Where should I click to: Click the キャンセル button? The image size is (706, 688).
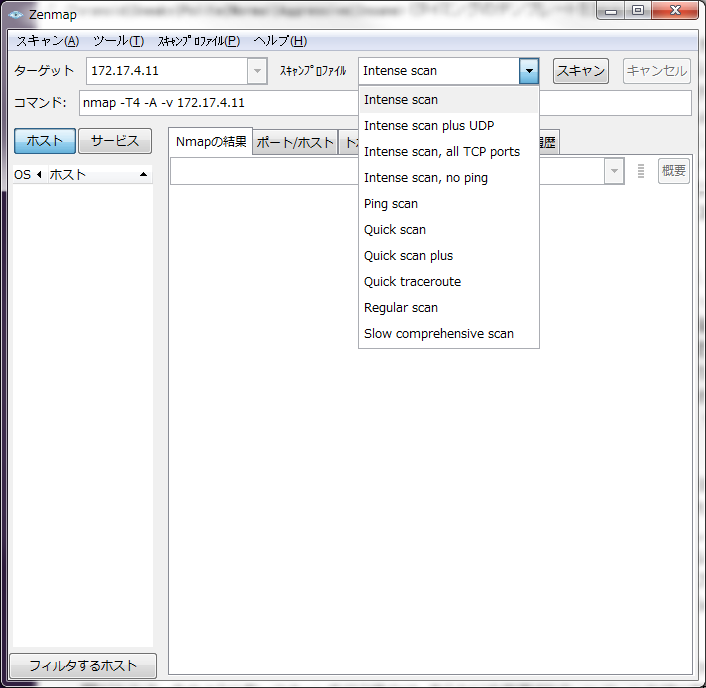click(657, 71)
